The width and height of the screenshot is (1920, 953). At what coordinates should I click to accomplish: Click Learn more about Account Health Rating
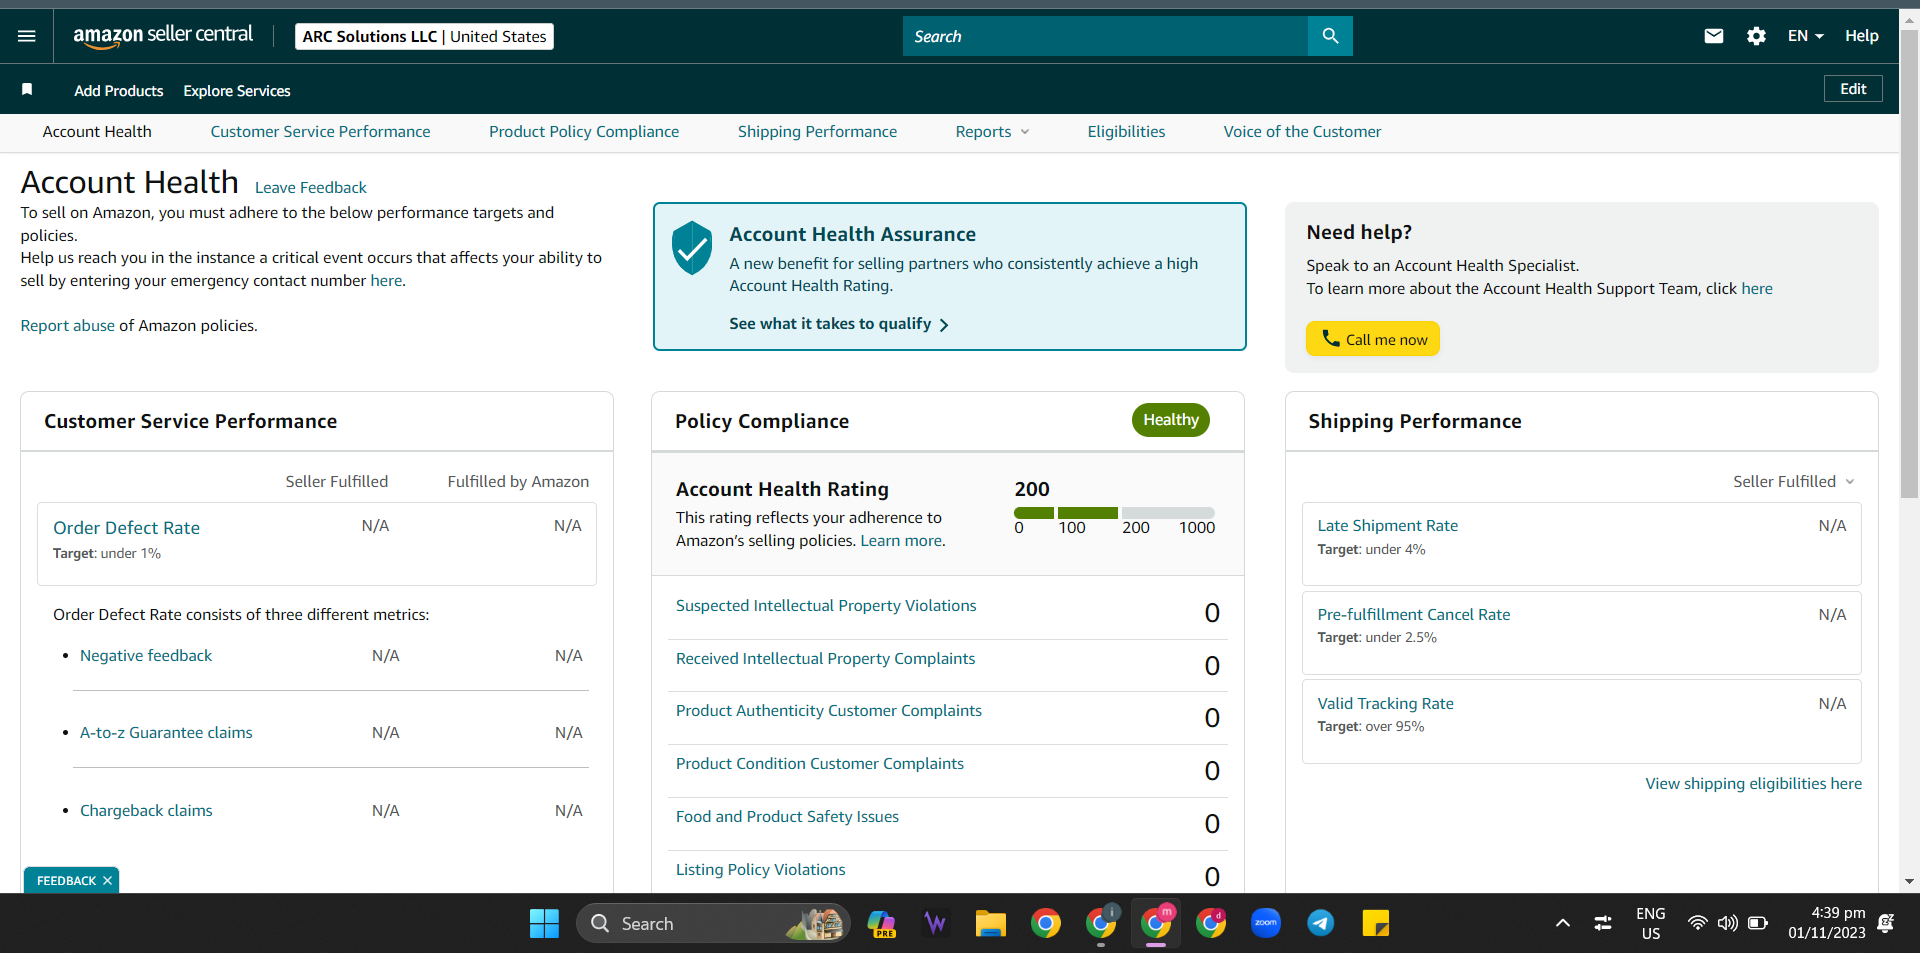tap(901, 541)
